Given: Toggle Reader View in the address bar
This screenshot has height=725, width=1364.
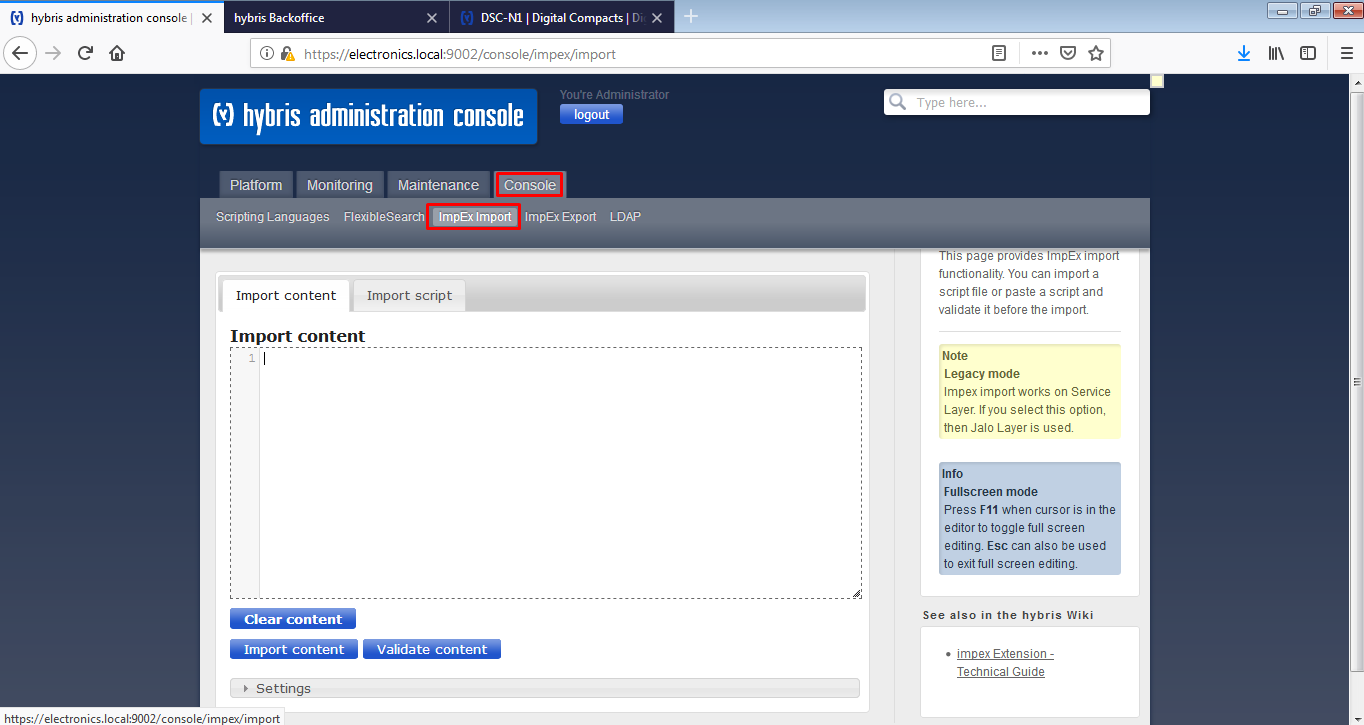Looking at the screenshot, I should (x=998, y=52).
